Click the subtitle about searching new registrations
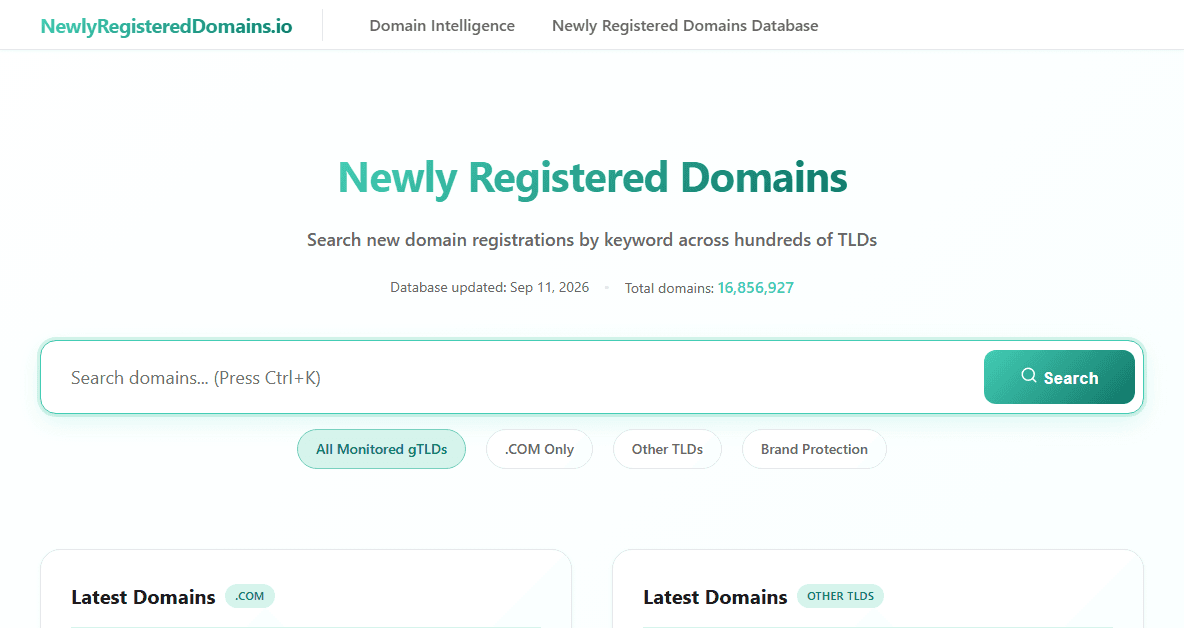The height and width of the screenshot is (628, 1200). click(592, 240)
